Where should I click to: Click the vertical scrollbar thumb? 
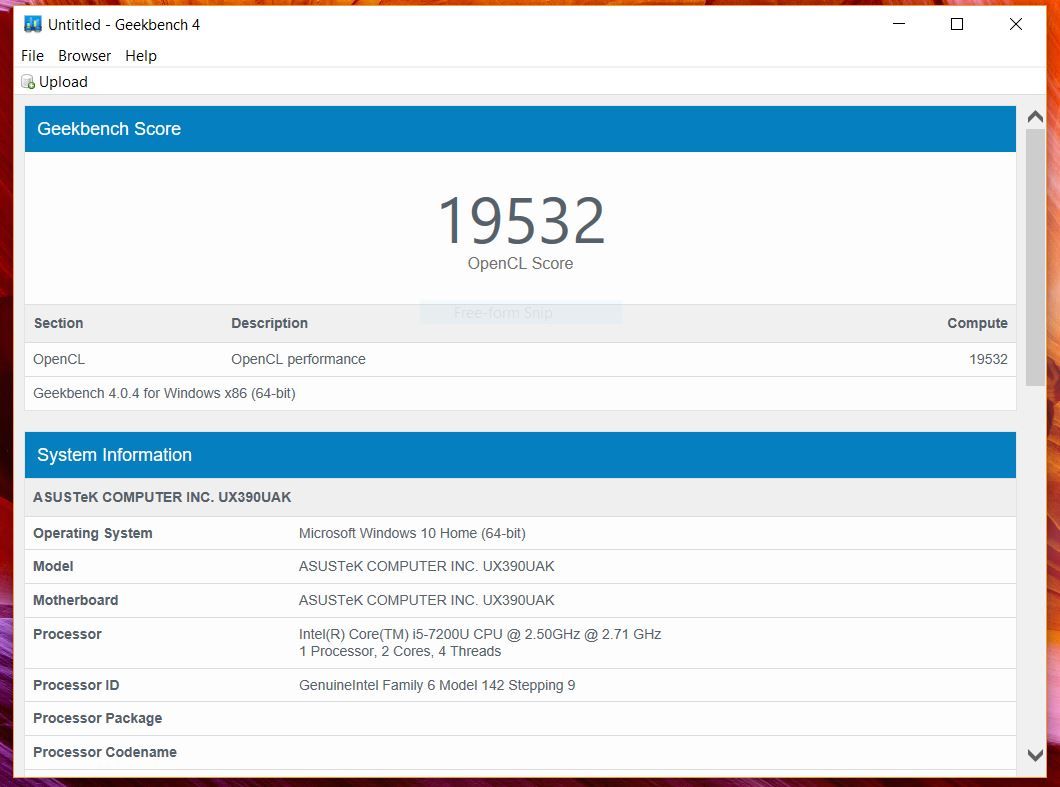pos(1035,257)
